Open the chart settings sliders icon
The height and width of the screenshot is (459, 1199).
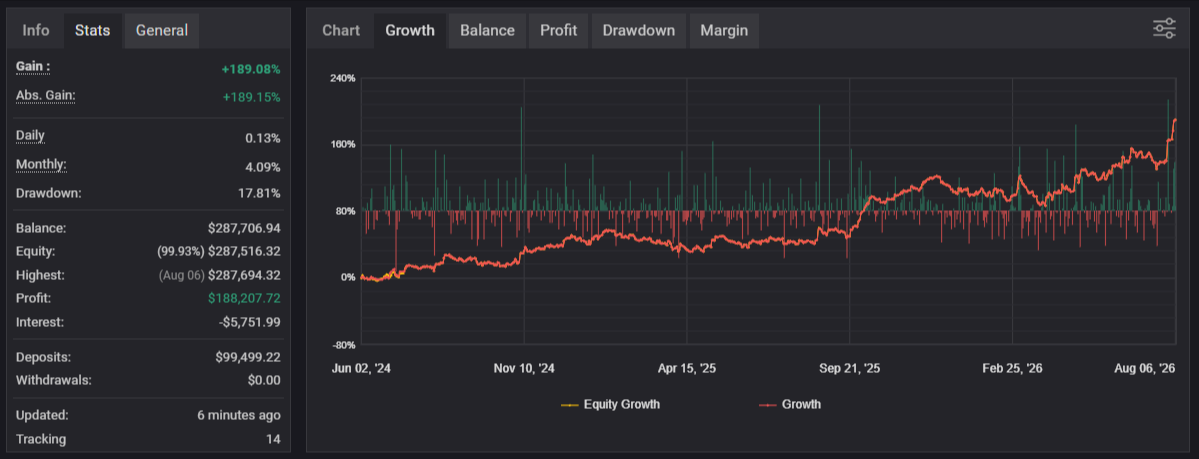coord(1164,29)
